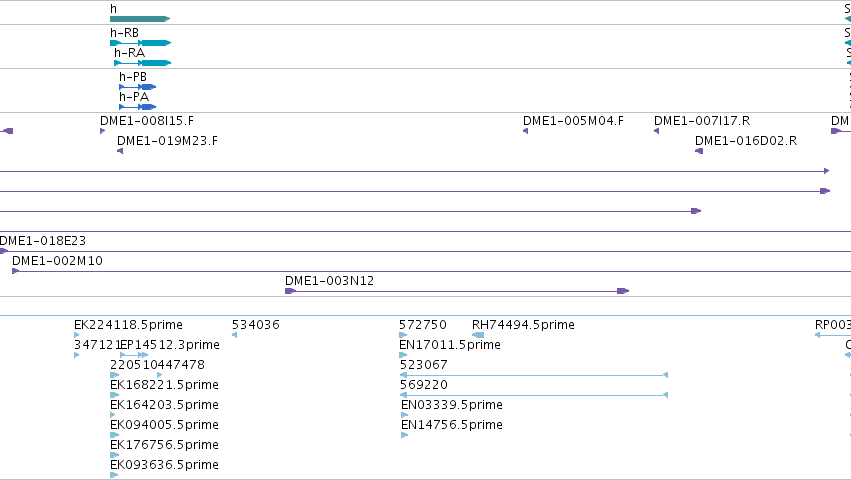Select the EK093636.5prime feature label
The height and width of the screenshot is (480, 851).
click(164, 465)
